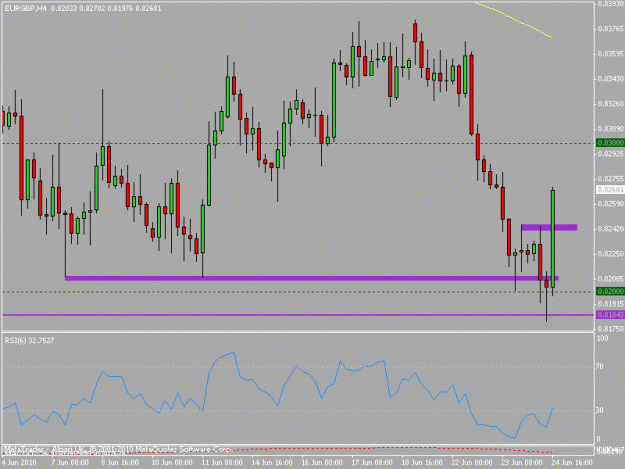Click the 0.83090 price axis label
The image size is (625, 469).
pyautogui.click(x=611, y=129)
